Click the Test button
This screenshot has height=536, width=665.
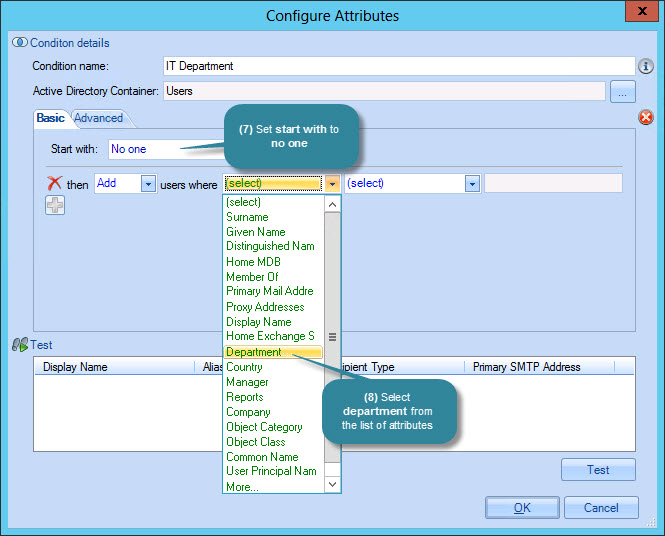click(598, 470)
